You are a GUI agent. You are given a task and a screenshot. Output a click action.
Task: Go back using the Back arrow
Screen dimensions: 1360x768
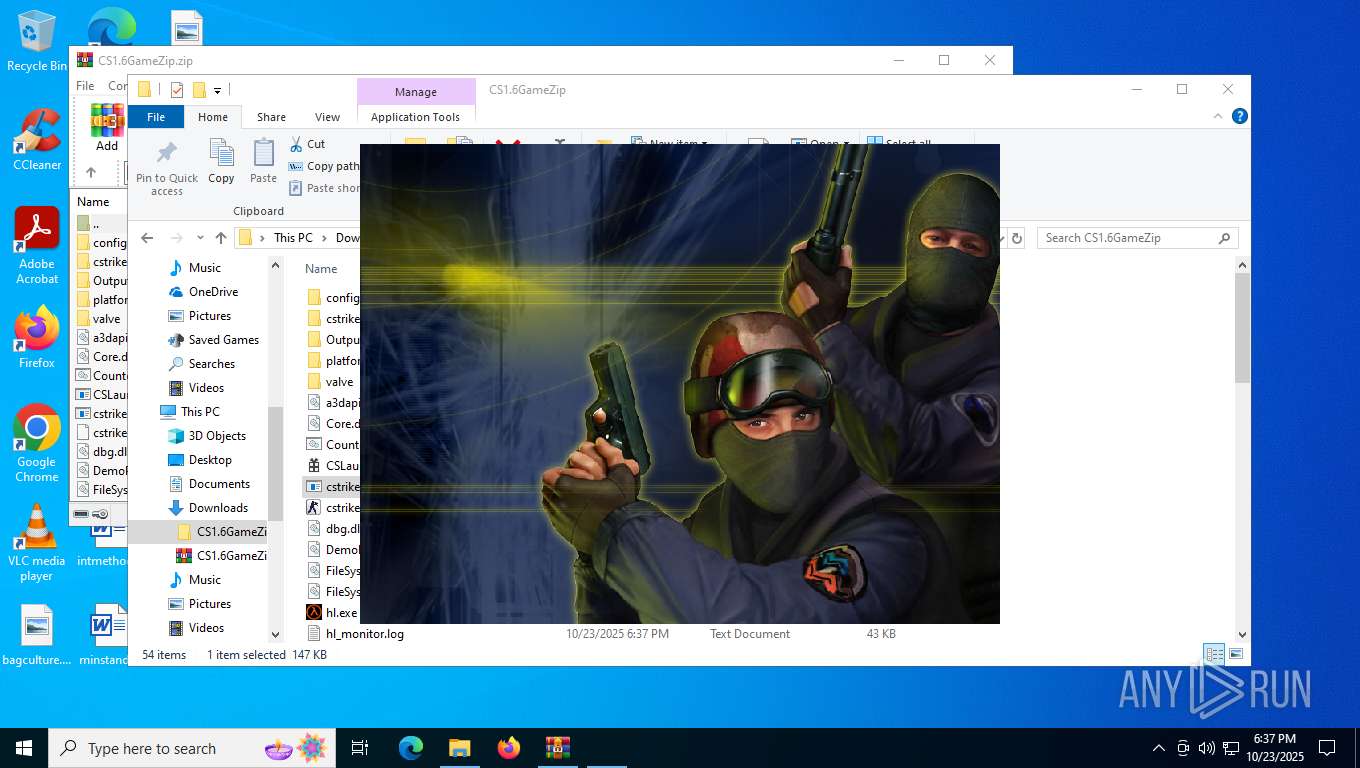pos(147,238)
